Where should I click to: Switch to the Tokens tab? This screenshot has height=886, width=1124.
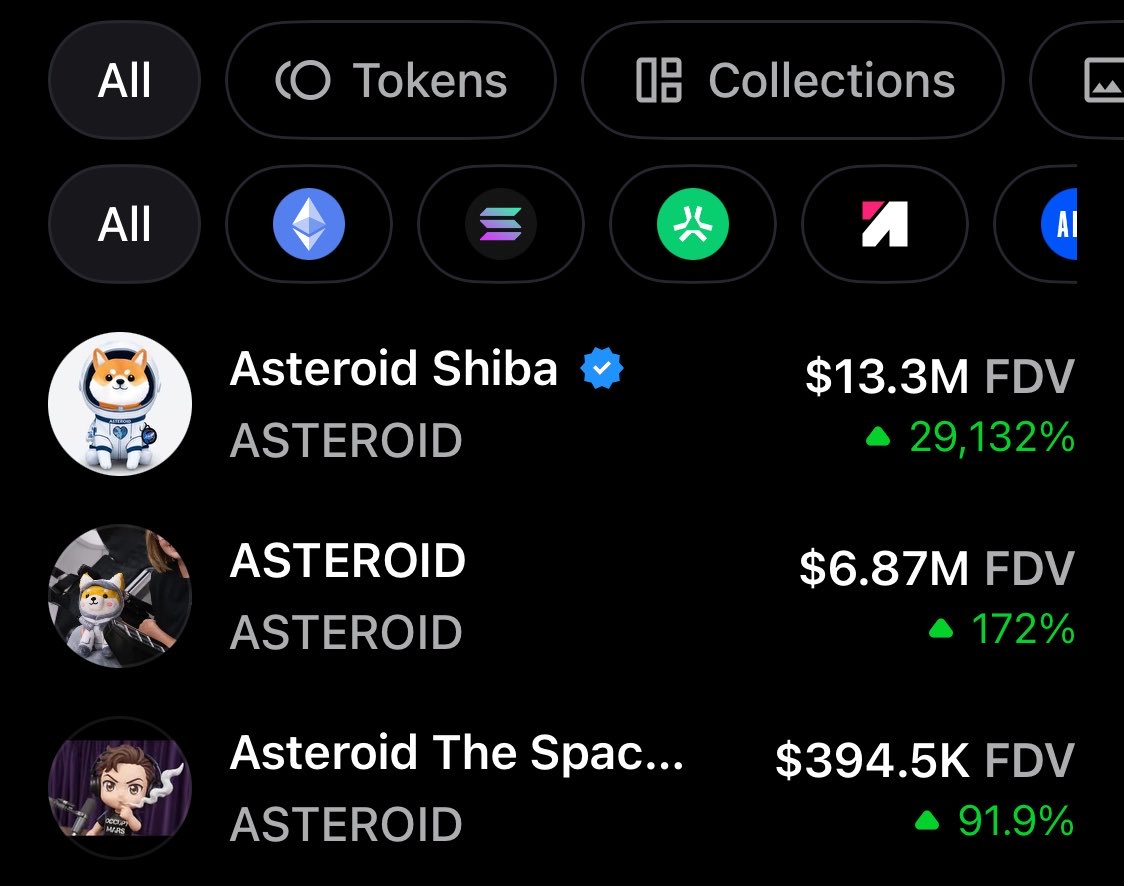pos(390,80)
